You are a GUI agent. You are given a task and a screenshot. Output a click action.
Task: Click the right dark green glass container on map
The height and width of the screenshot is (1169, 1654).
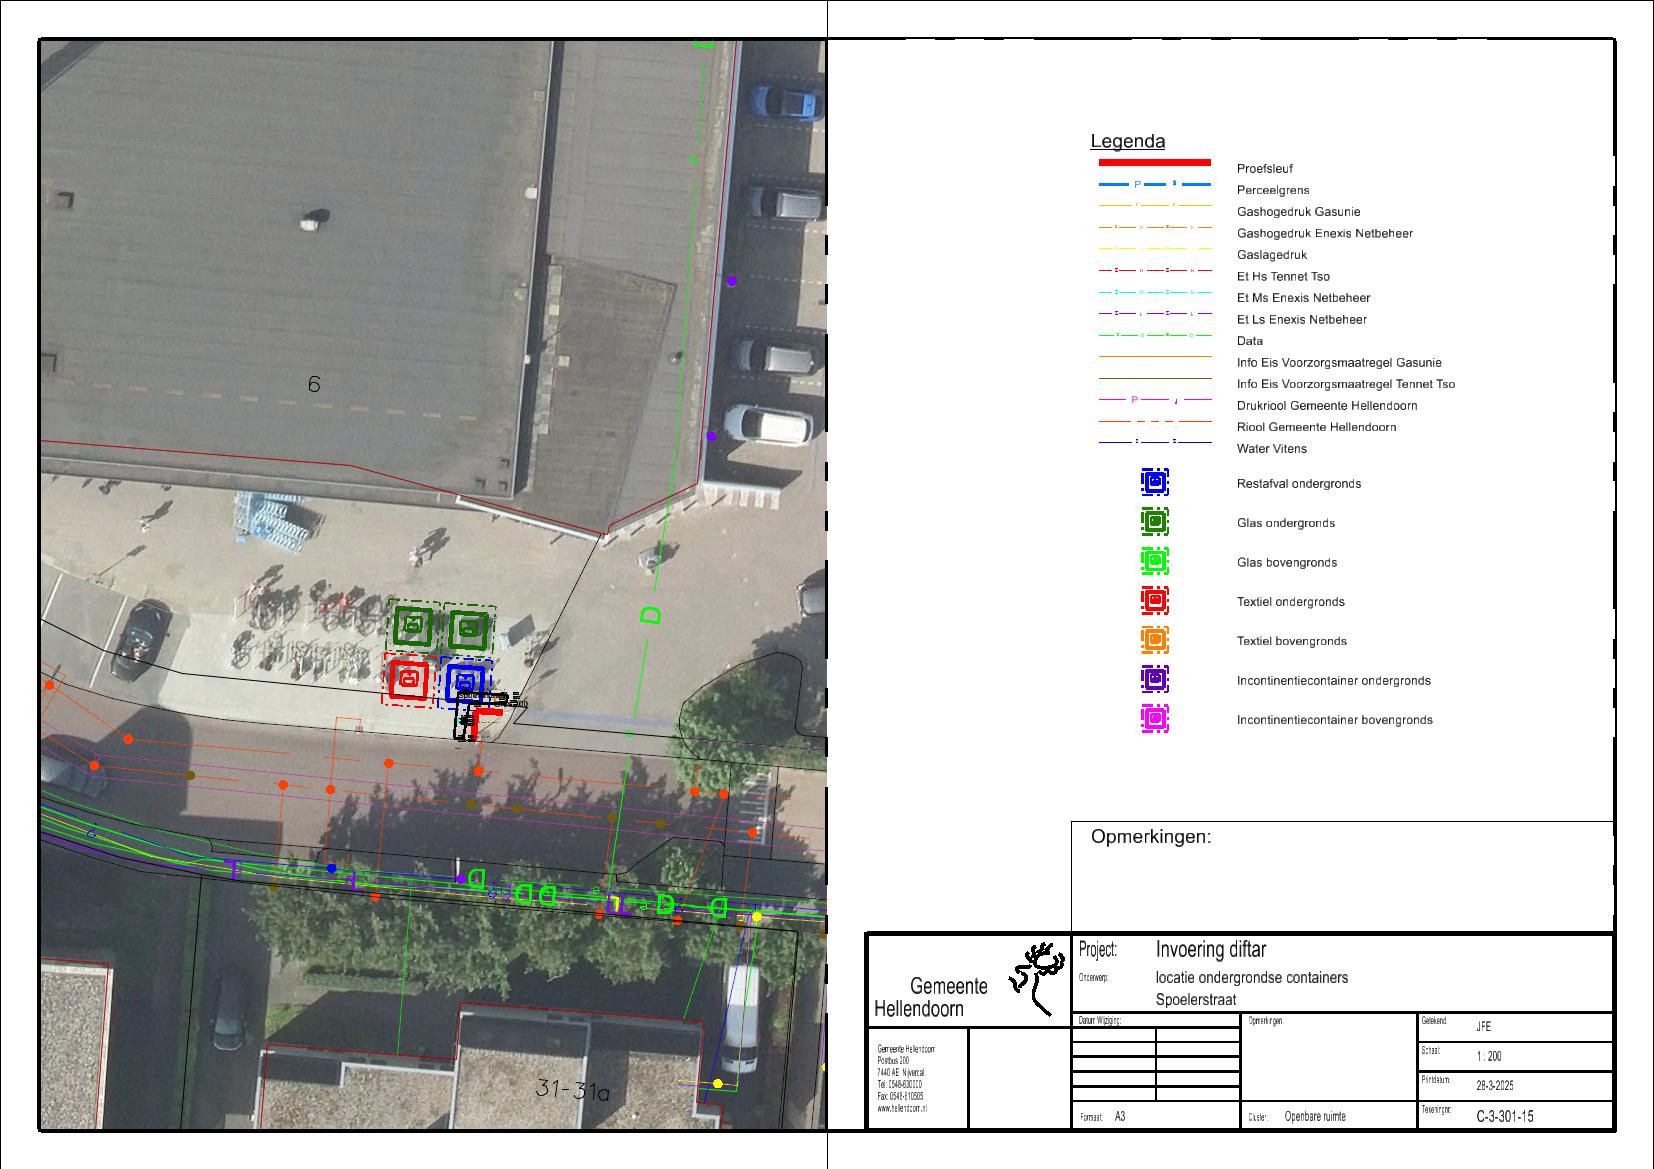(x=468, y=629)
